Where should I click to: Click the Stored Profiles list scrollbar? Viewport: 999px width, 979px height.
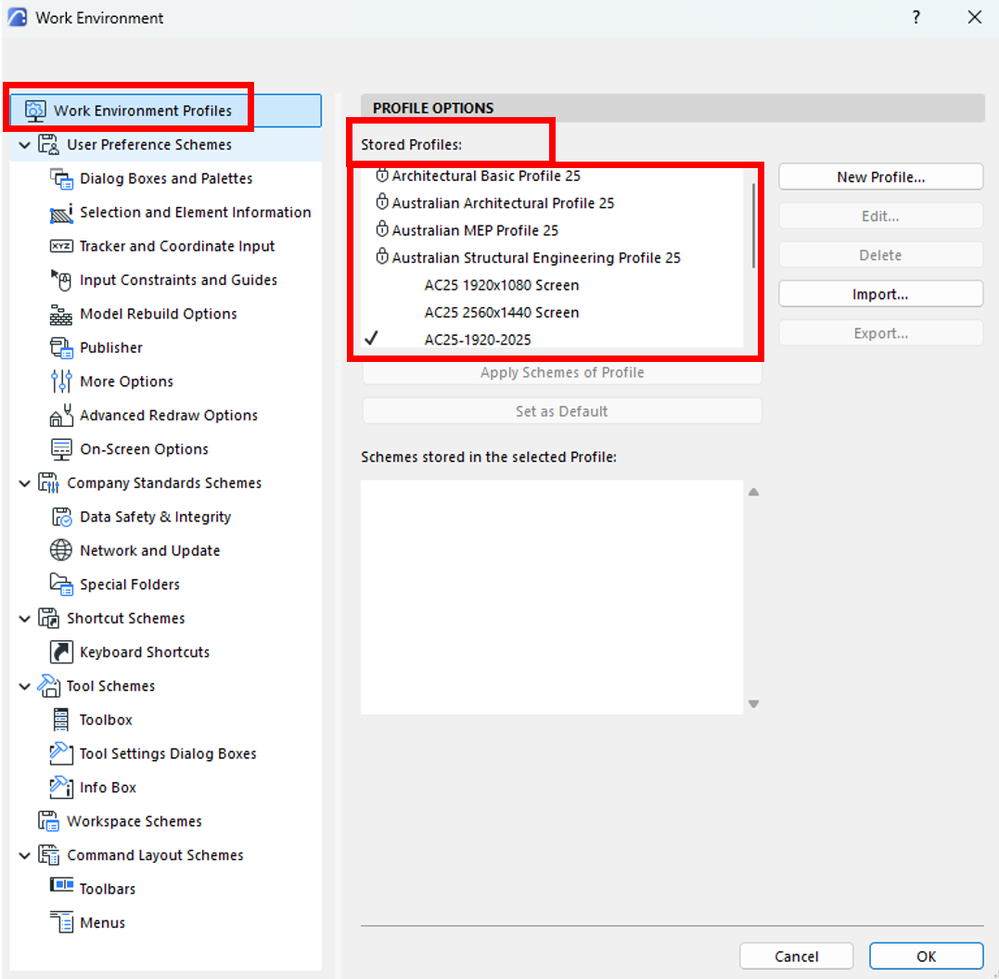tap(754, 226)
